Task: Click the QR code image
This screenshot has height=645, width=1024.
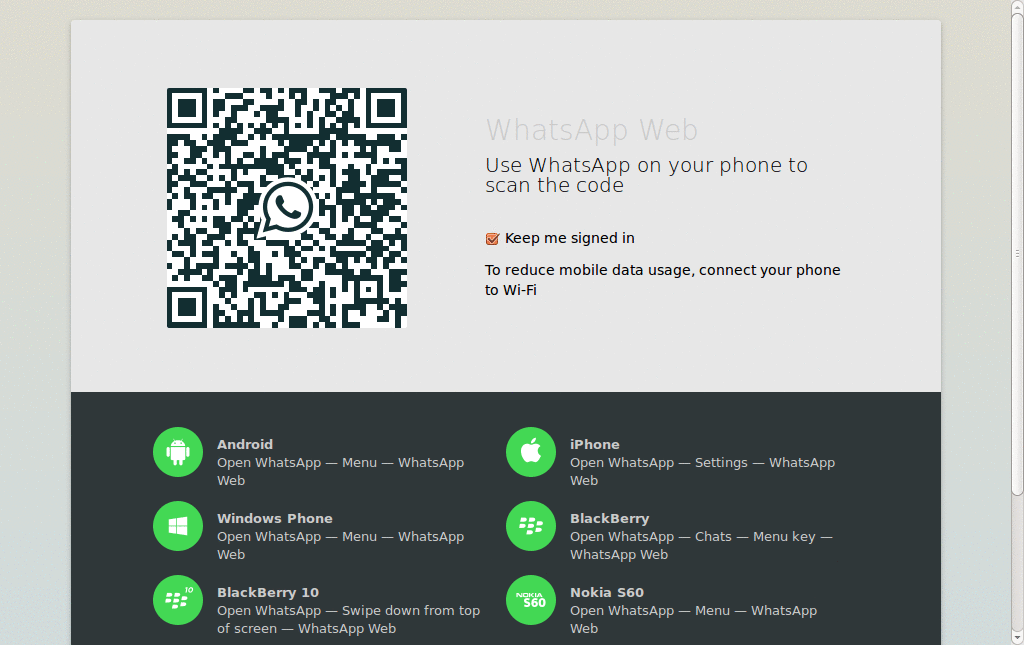Action: pyautogui.click(x=287, y=208)
